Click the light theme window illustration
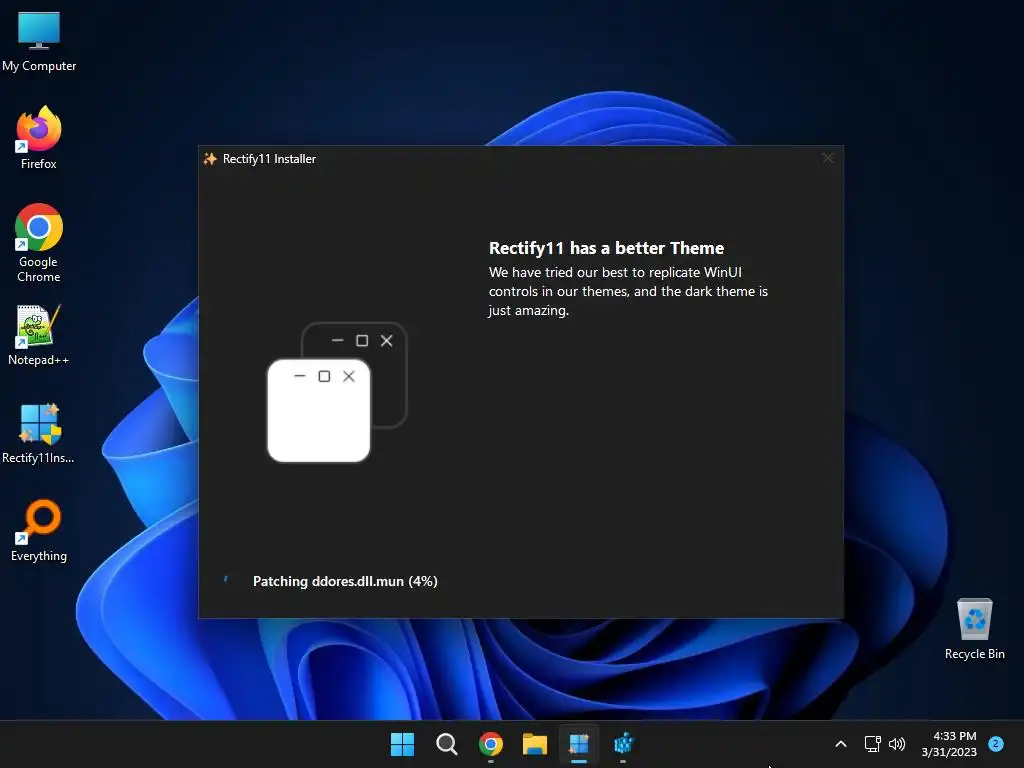 [319, 411]
